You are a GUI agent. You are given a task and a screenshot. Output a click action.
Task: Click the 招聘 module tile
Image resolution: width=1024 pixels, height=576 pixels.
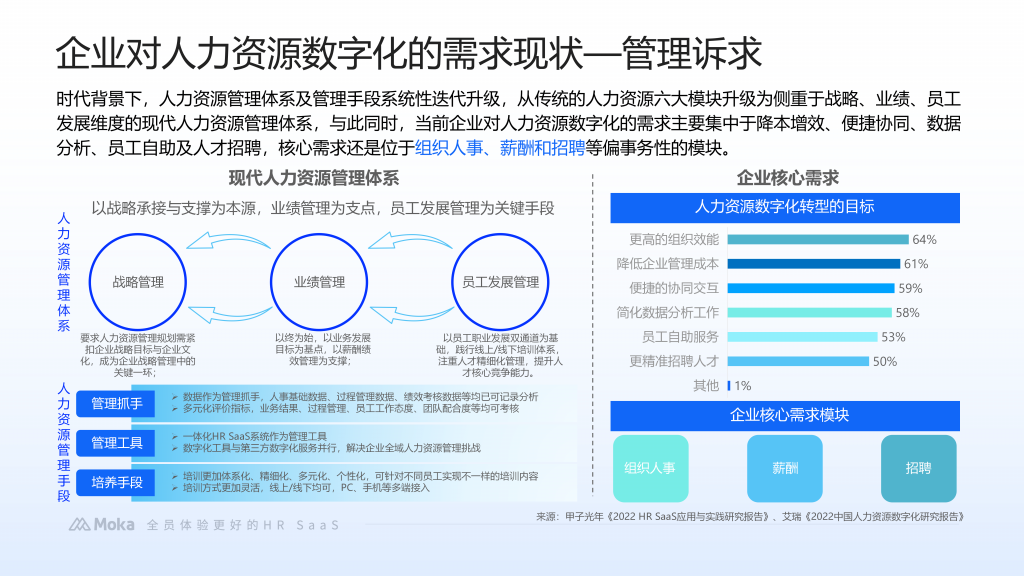[918, 468]
